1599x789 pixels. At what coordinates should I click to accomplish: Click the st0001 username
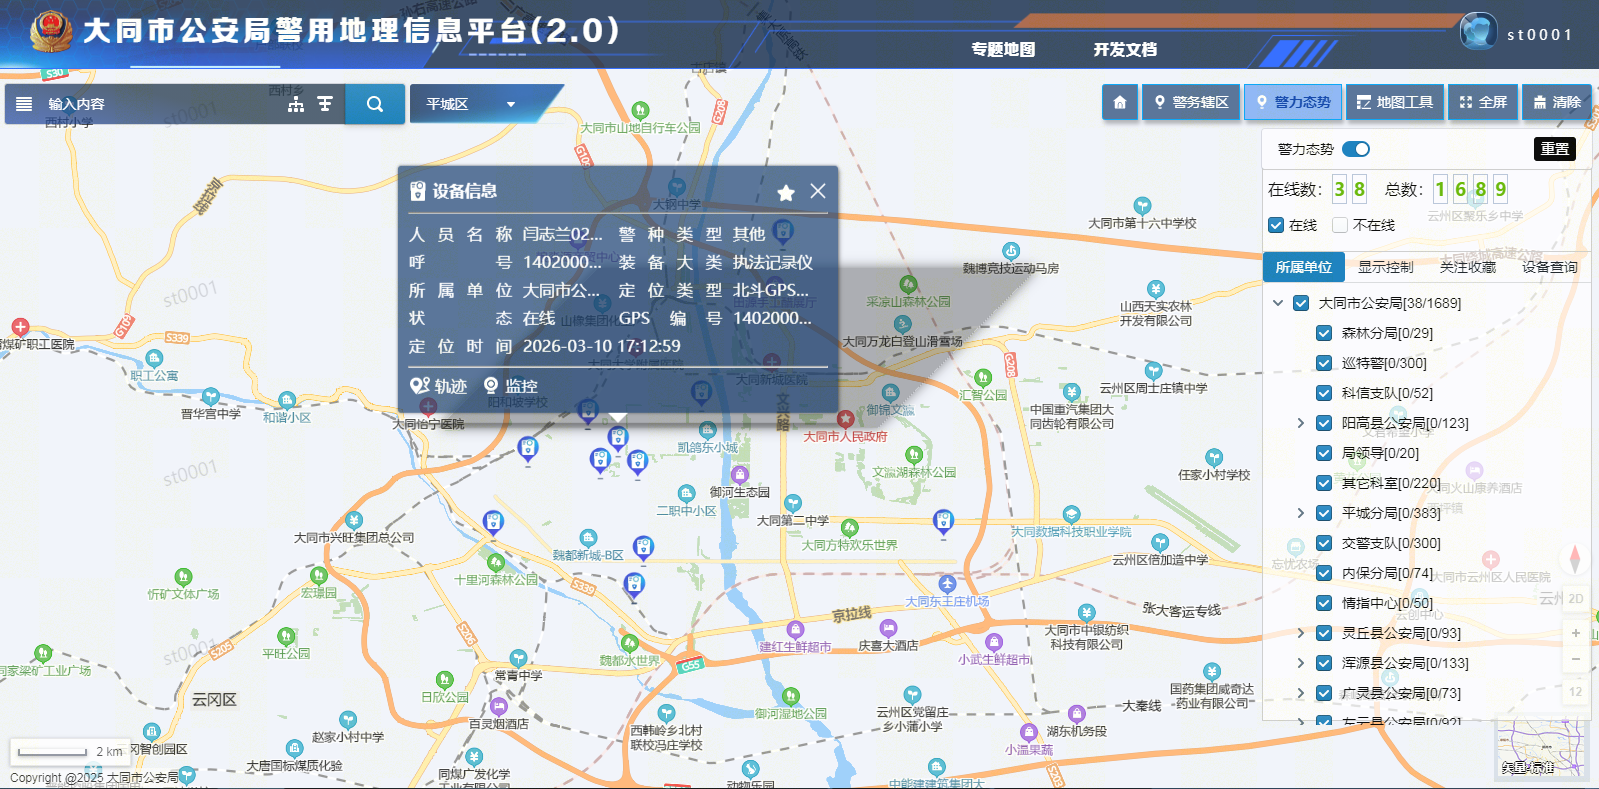point(1540,34)
